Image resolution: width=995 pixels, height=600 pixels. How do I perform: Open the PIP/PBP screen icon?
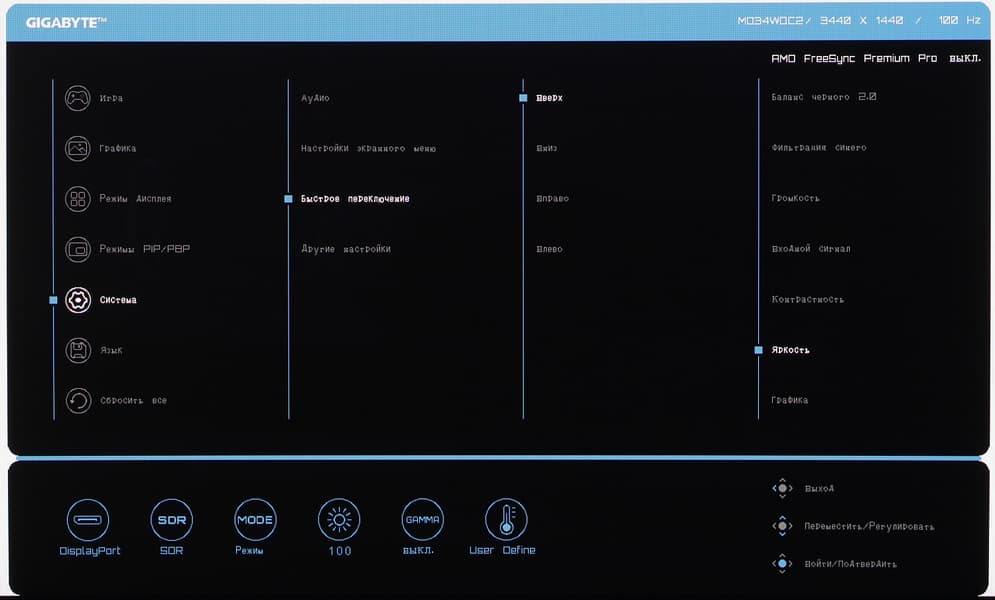point(77,249)
